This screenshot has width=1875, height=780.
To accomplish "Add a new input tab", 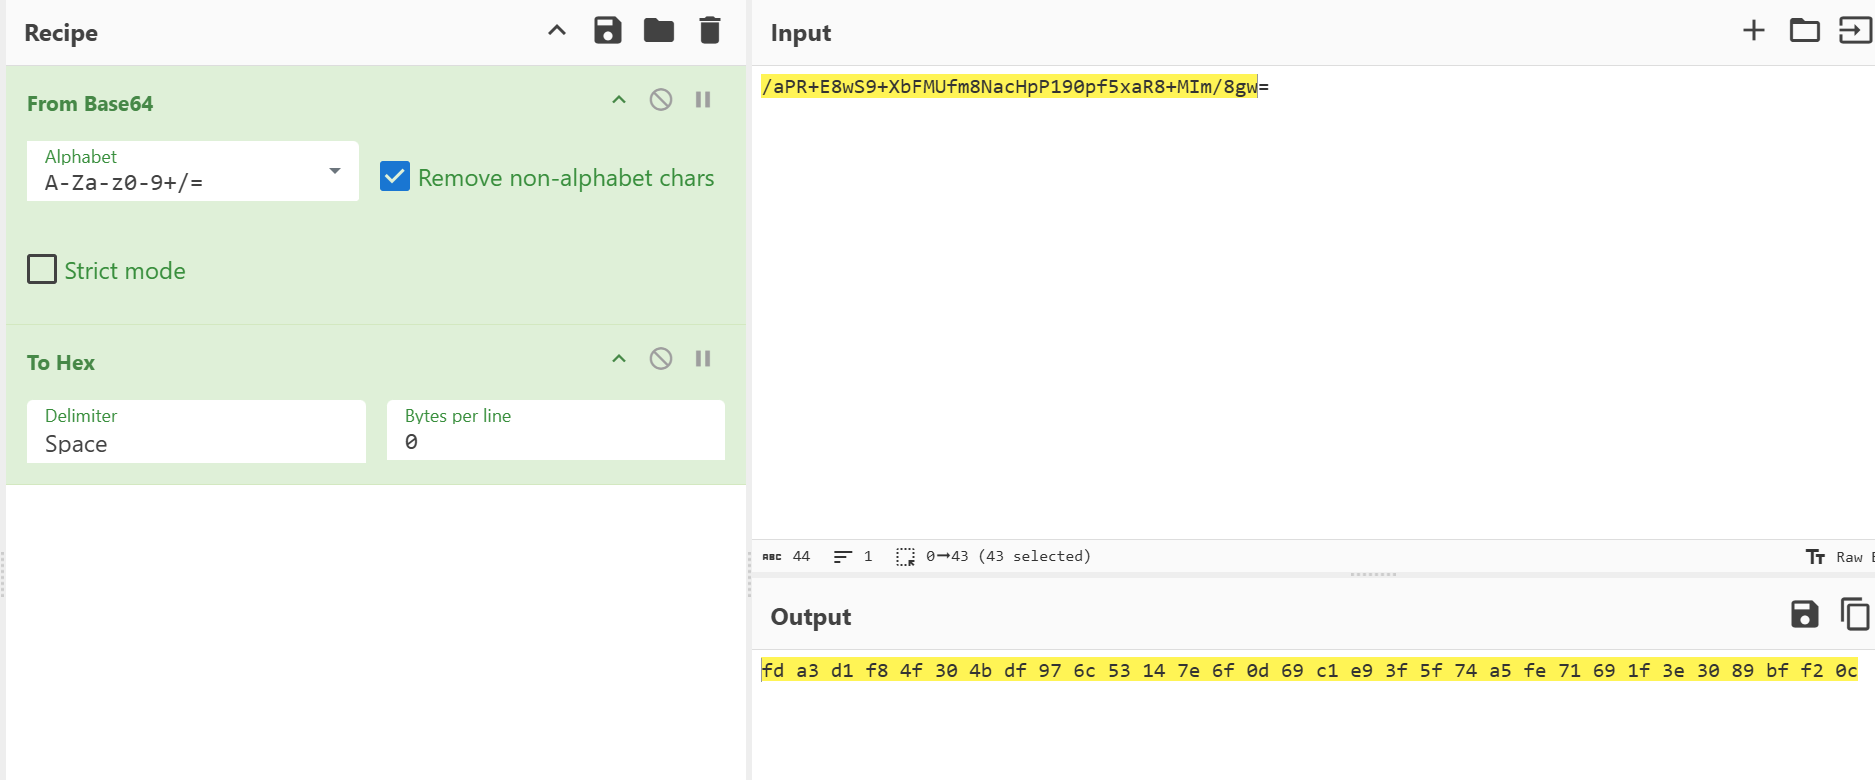I will pos(1753,31).
